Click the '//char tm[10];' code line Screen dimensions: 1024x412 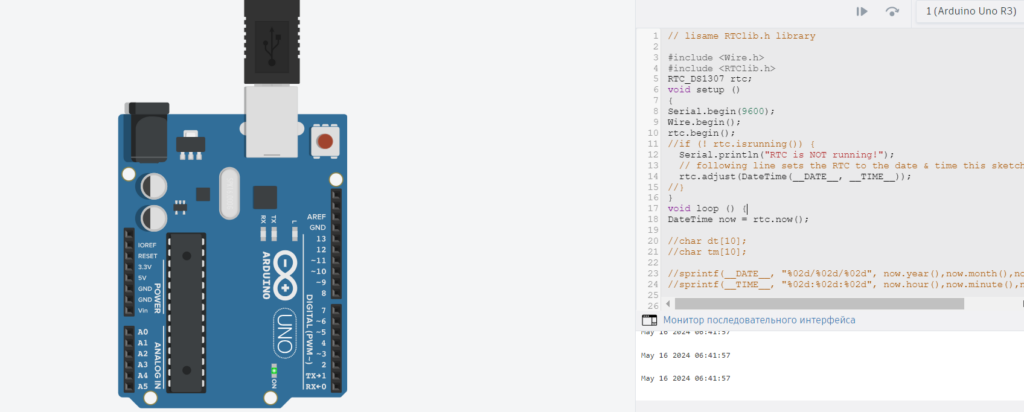707,252
